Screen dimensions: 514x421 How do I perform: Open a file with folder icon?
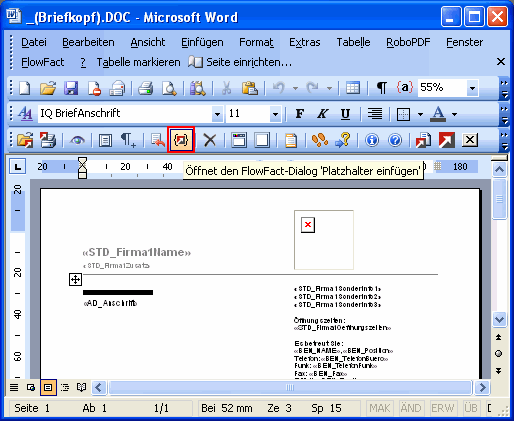pos(48,88)
